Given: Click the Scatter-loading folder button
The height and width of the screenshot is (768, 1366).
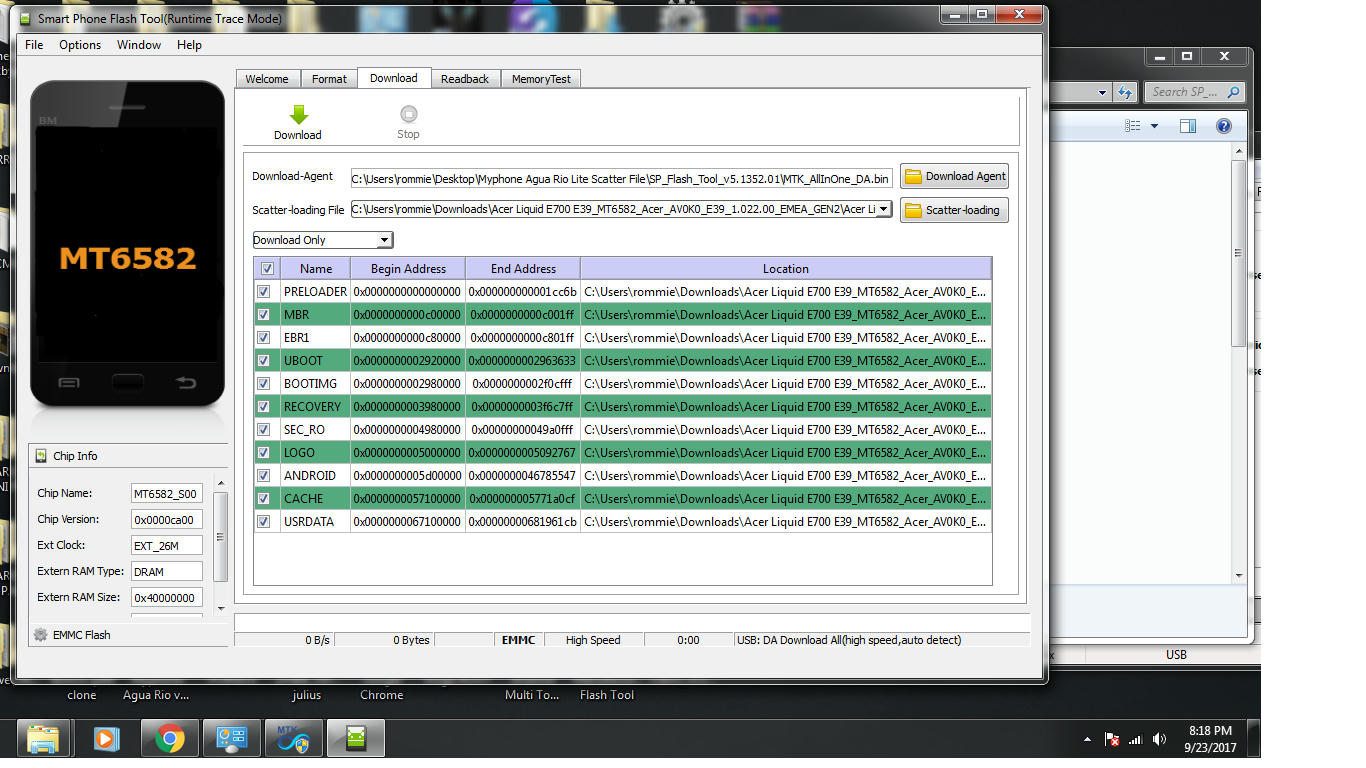Looking at the screenshot, I should 954,211.
